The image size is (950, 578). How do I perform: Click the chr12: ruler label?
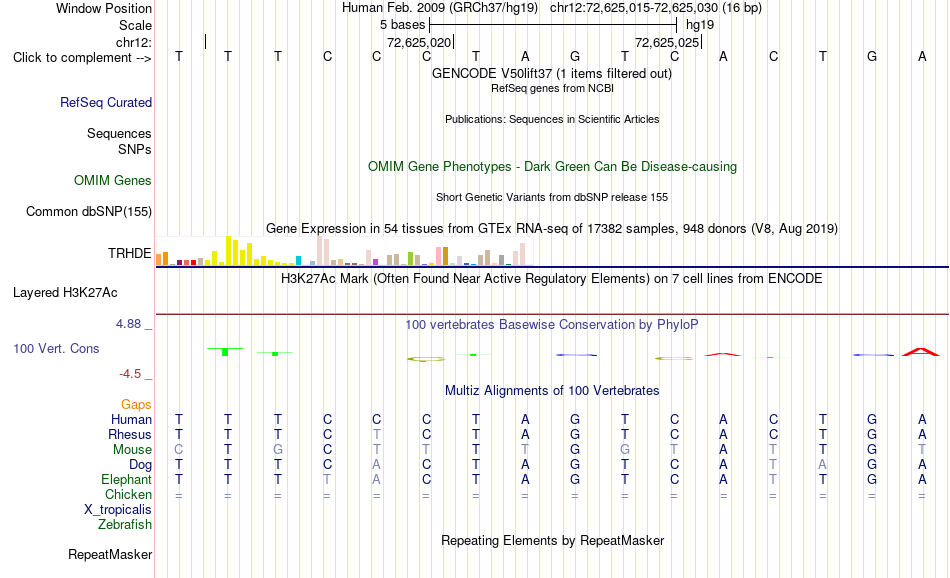coord(134,42)
